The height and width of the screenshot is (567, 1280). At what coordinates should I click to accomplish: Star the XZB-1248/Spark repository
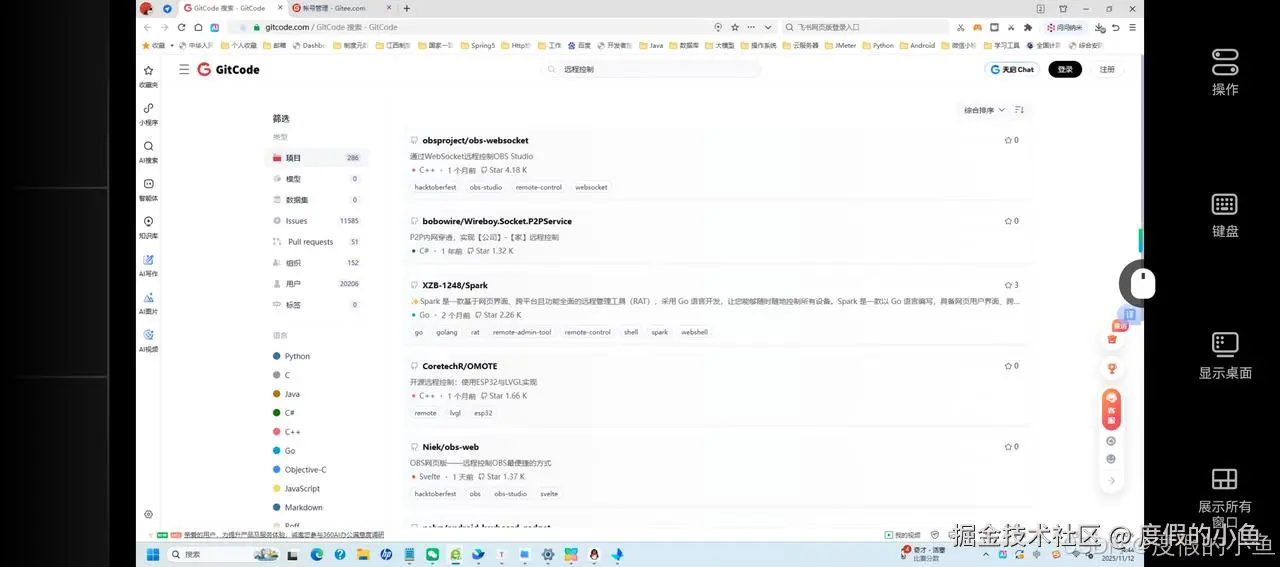(1011, 285)
